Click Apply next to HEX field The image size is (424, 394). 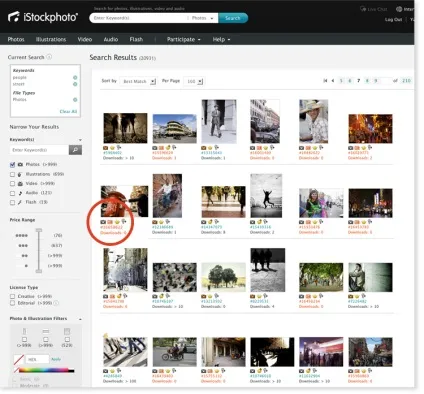[56, 359]
